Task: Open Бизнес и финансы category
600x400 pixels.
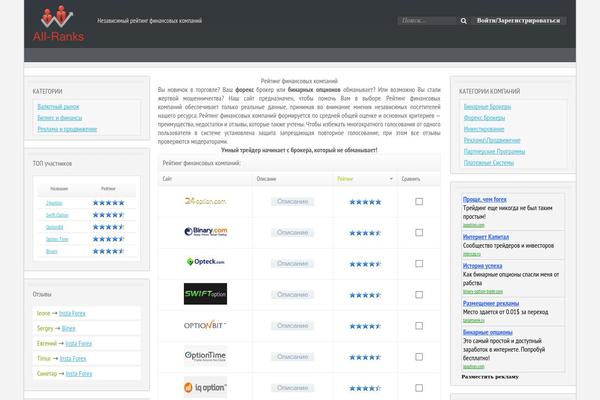Action: [60, 118]
